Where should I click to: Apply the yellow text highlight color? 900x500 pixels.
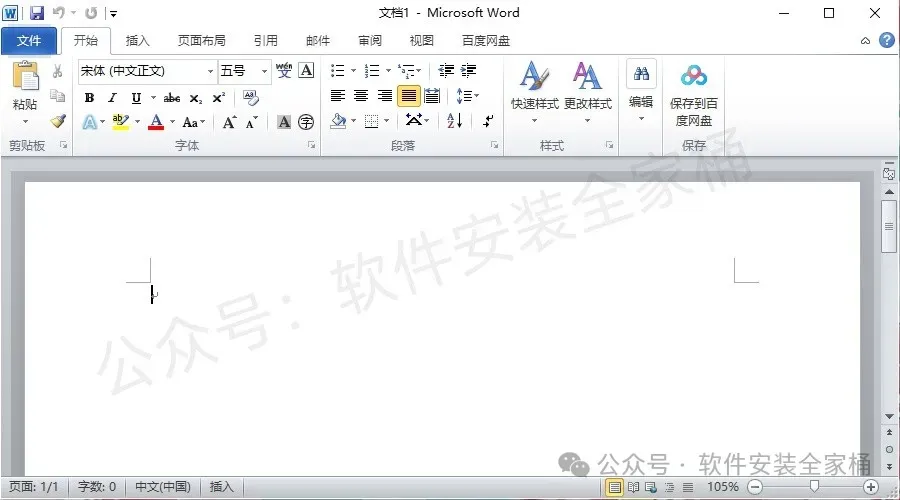point(121,122)
